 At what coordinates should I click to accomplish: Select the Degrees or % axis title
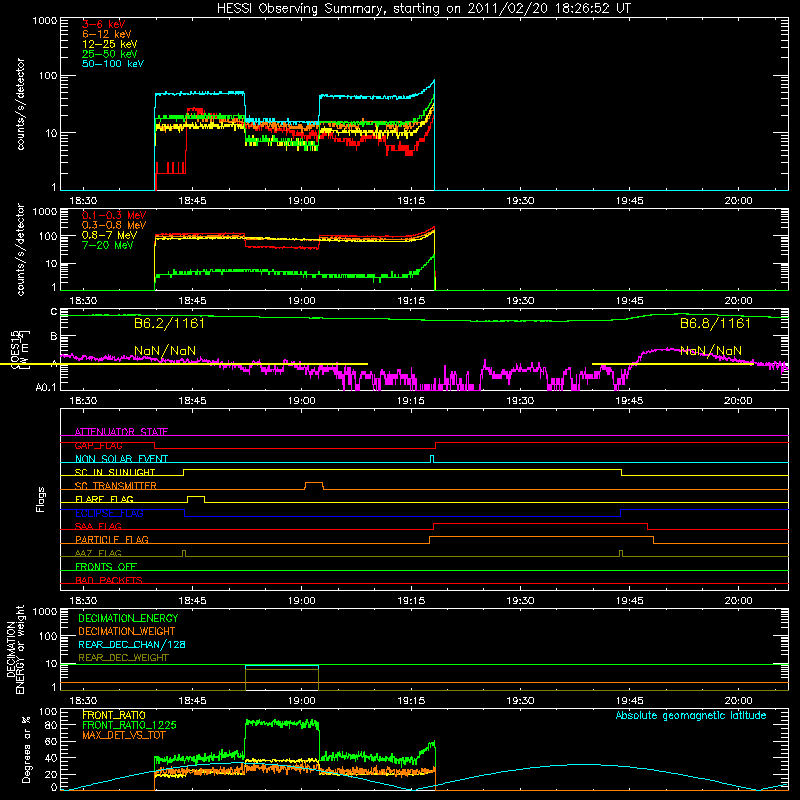coord(26,750)
